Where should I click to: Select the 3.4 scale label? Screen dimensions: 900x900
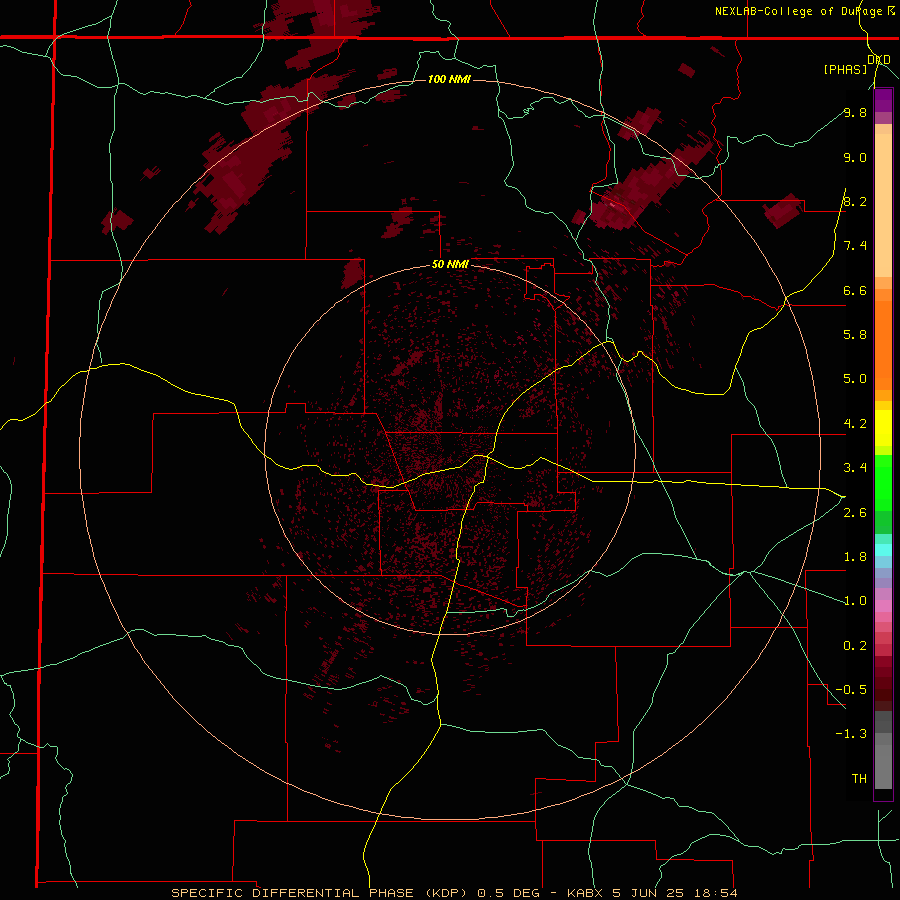pyautogui.click(x=855, y=468)
